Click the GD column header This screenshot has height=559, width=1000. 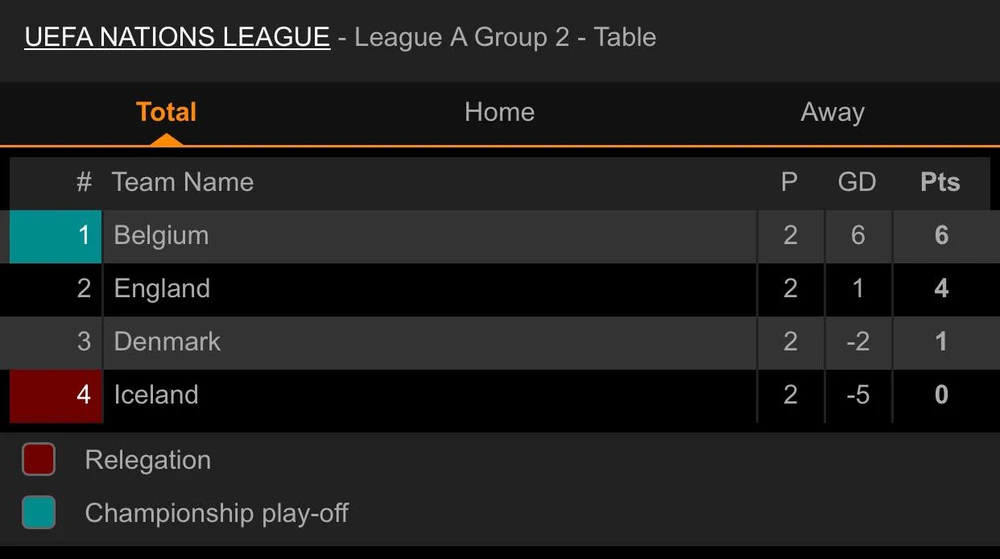tap(857, 182)
